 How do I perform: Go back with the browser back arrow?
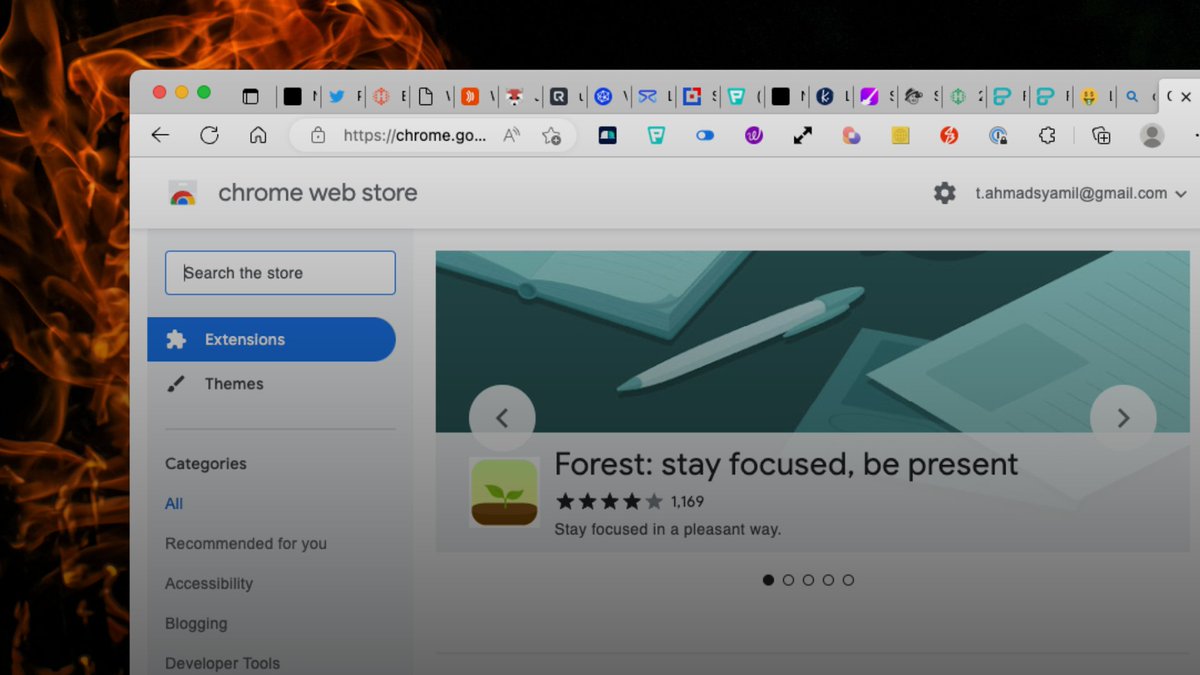pyautogui.click(x=160, y=135)
